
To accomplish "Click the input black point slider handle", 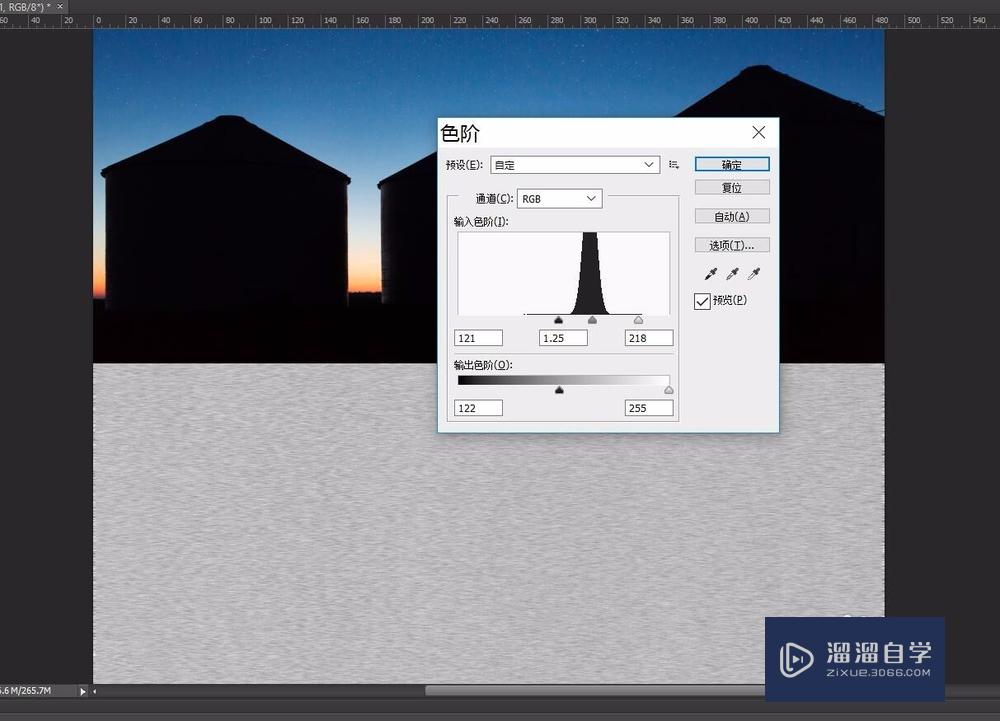I will (559, 320).
